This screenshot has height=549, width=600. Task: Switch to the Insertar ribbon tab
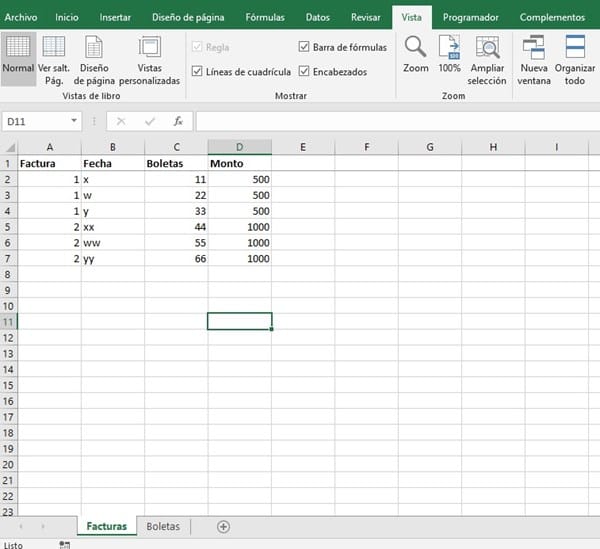pyautogui.click(x=115, y=17)
